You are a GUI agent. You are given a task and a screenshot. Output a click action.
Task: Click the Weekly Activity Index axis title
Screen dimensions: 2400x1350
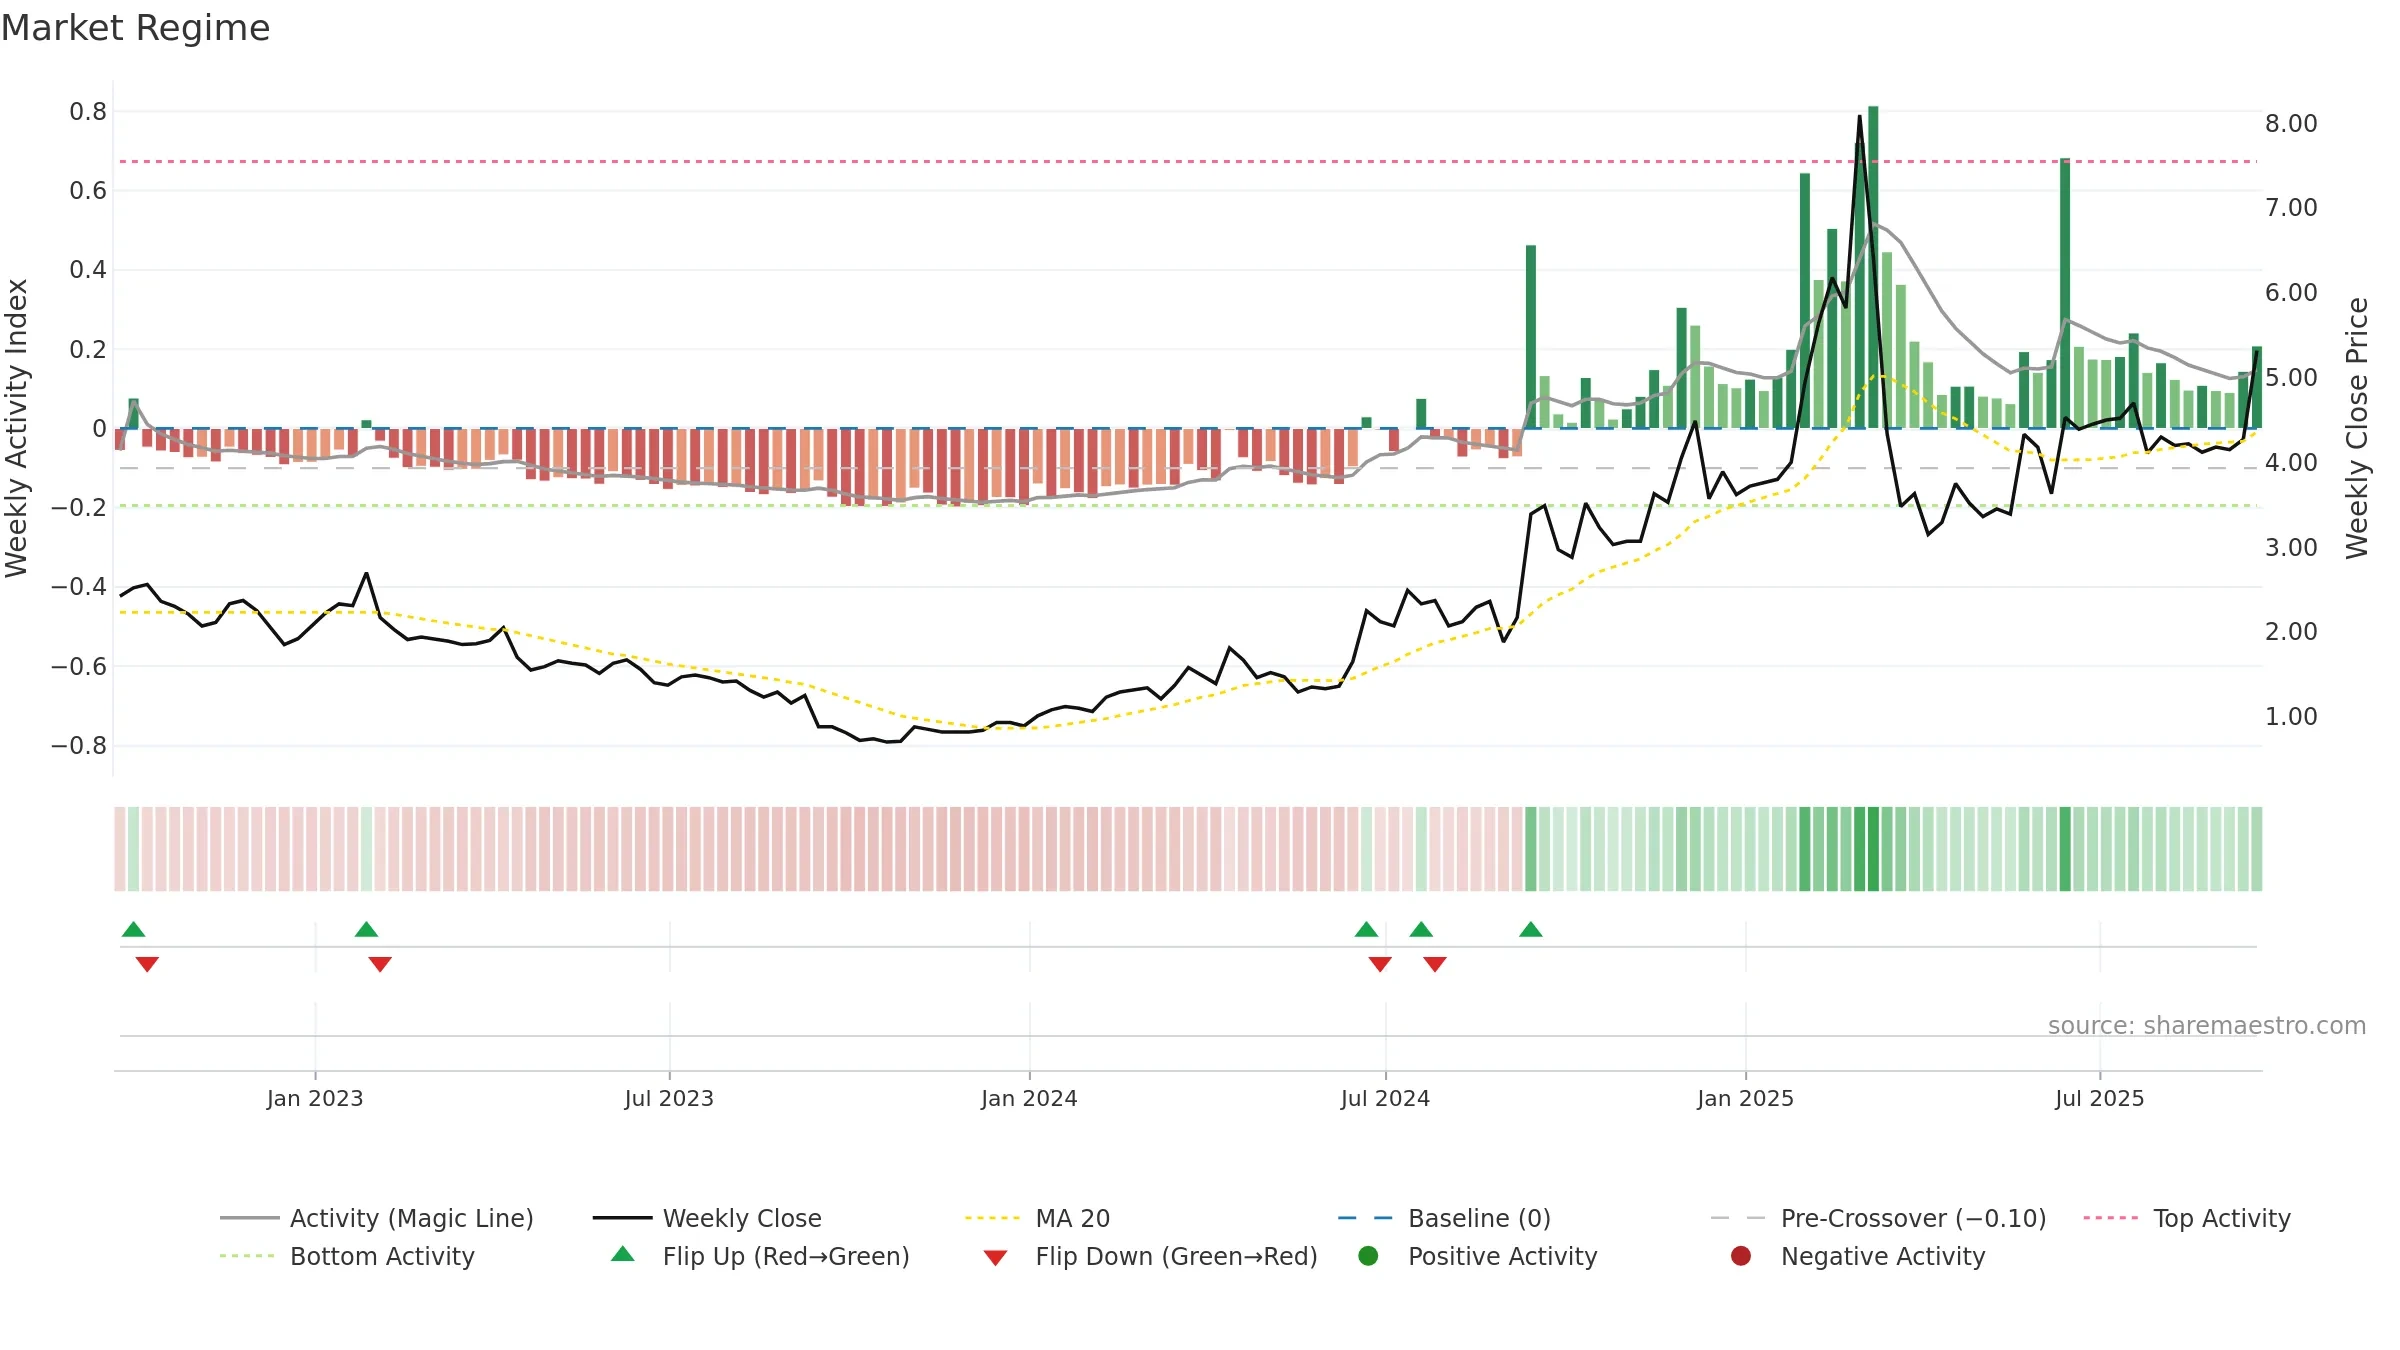(16, 428)
